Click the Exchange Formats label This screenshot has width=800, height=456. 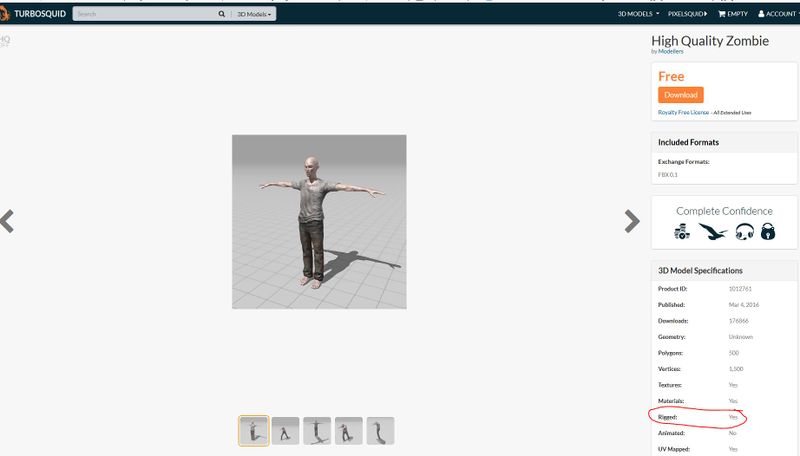[684, 162]
